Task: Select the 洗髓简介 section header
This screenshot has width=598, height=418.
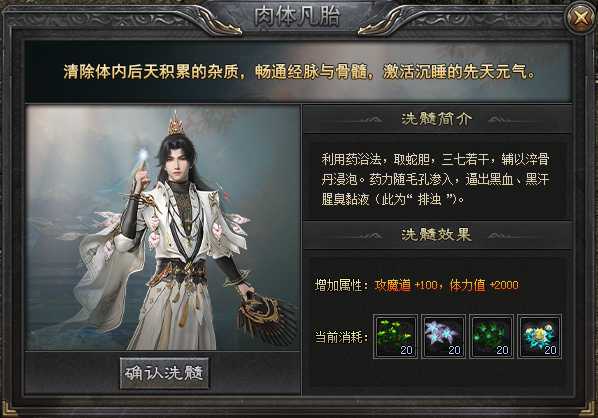Action: [x=437, y=119]
